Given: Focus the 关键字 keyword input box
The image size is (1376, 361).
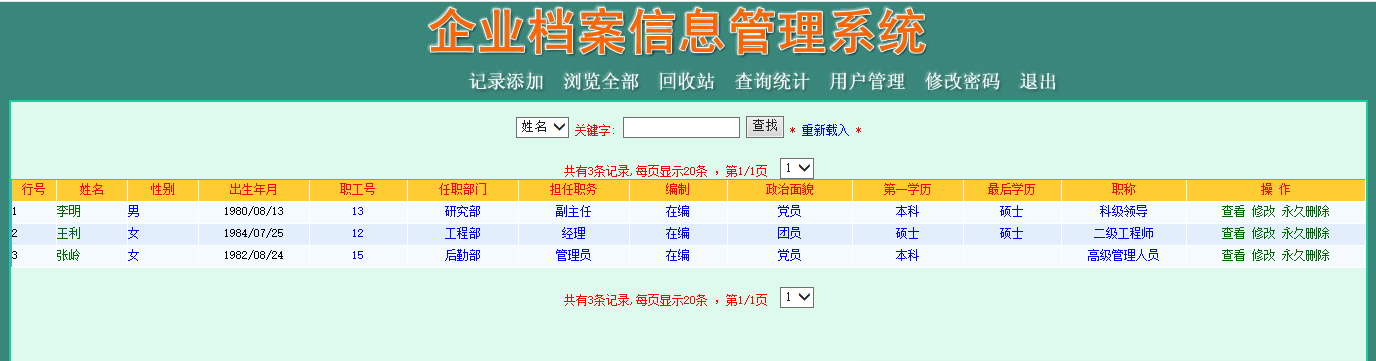Looking at the screenshot, I should 681,127.
